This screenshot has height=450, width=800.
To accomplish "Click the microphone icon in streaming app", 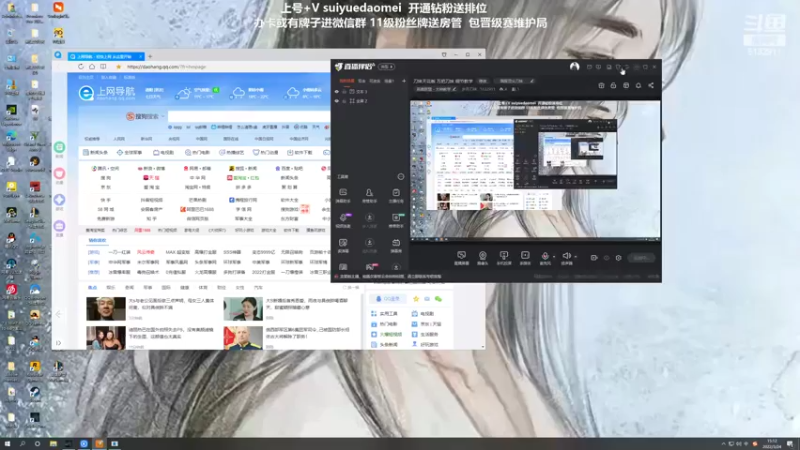I will pyautogui.click(x=545, y=255).
